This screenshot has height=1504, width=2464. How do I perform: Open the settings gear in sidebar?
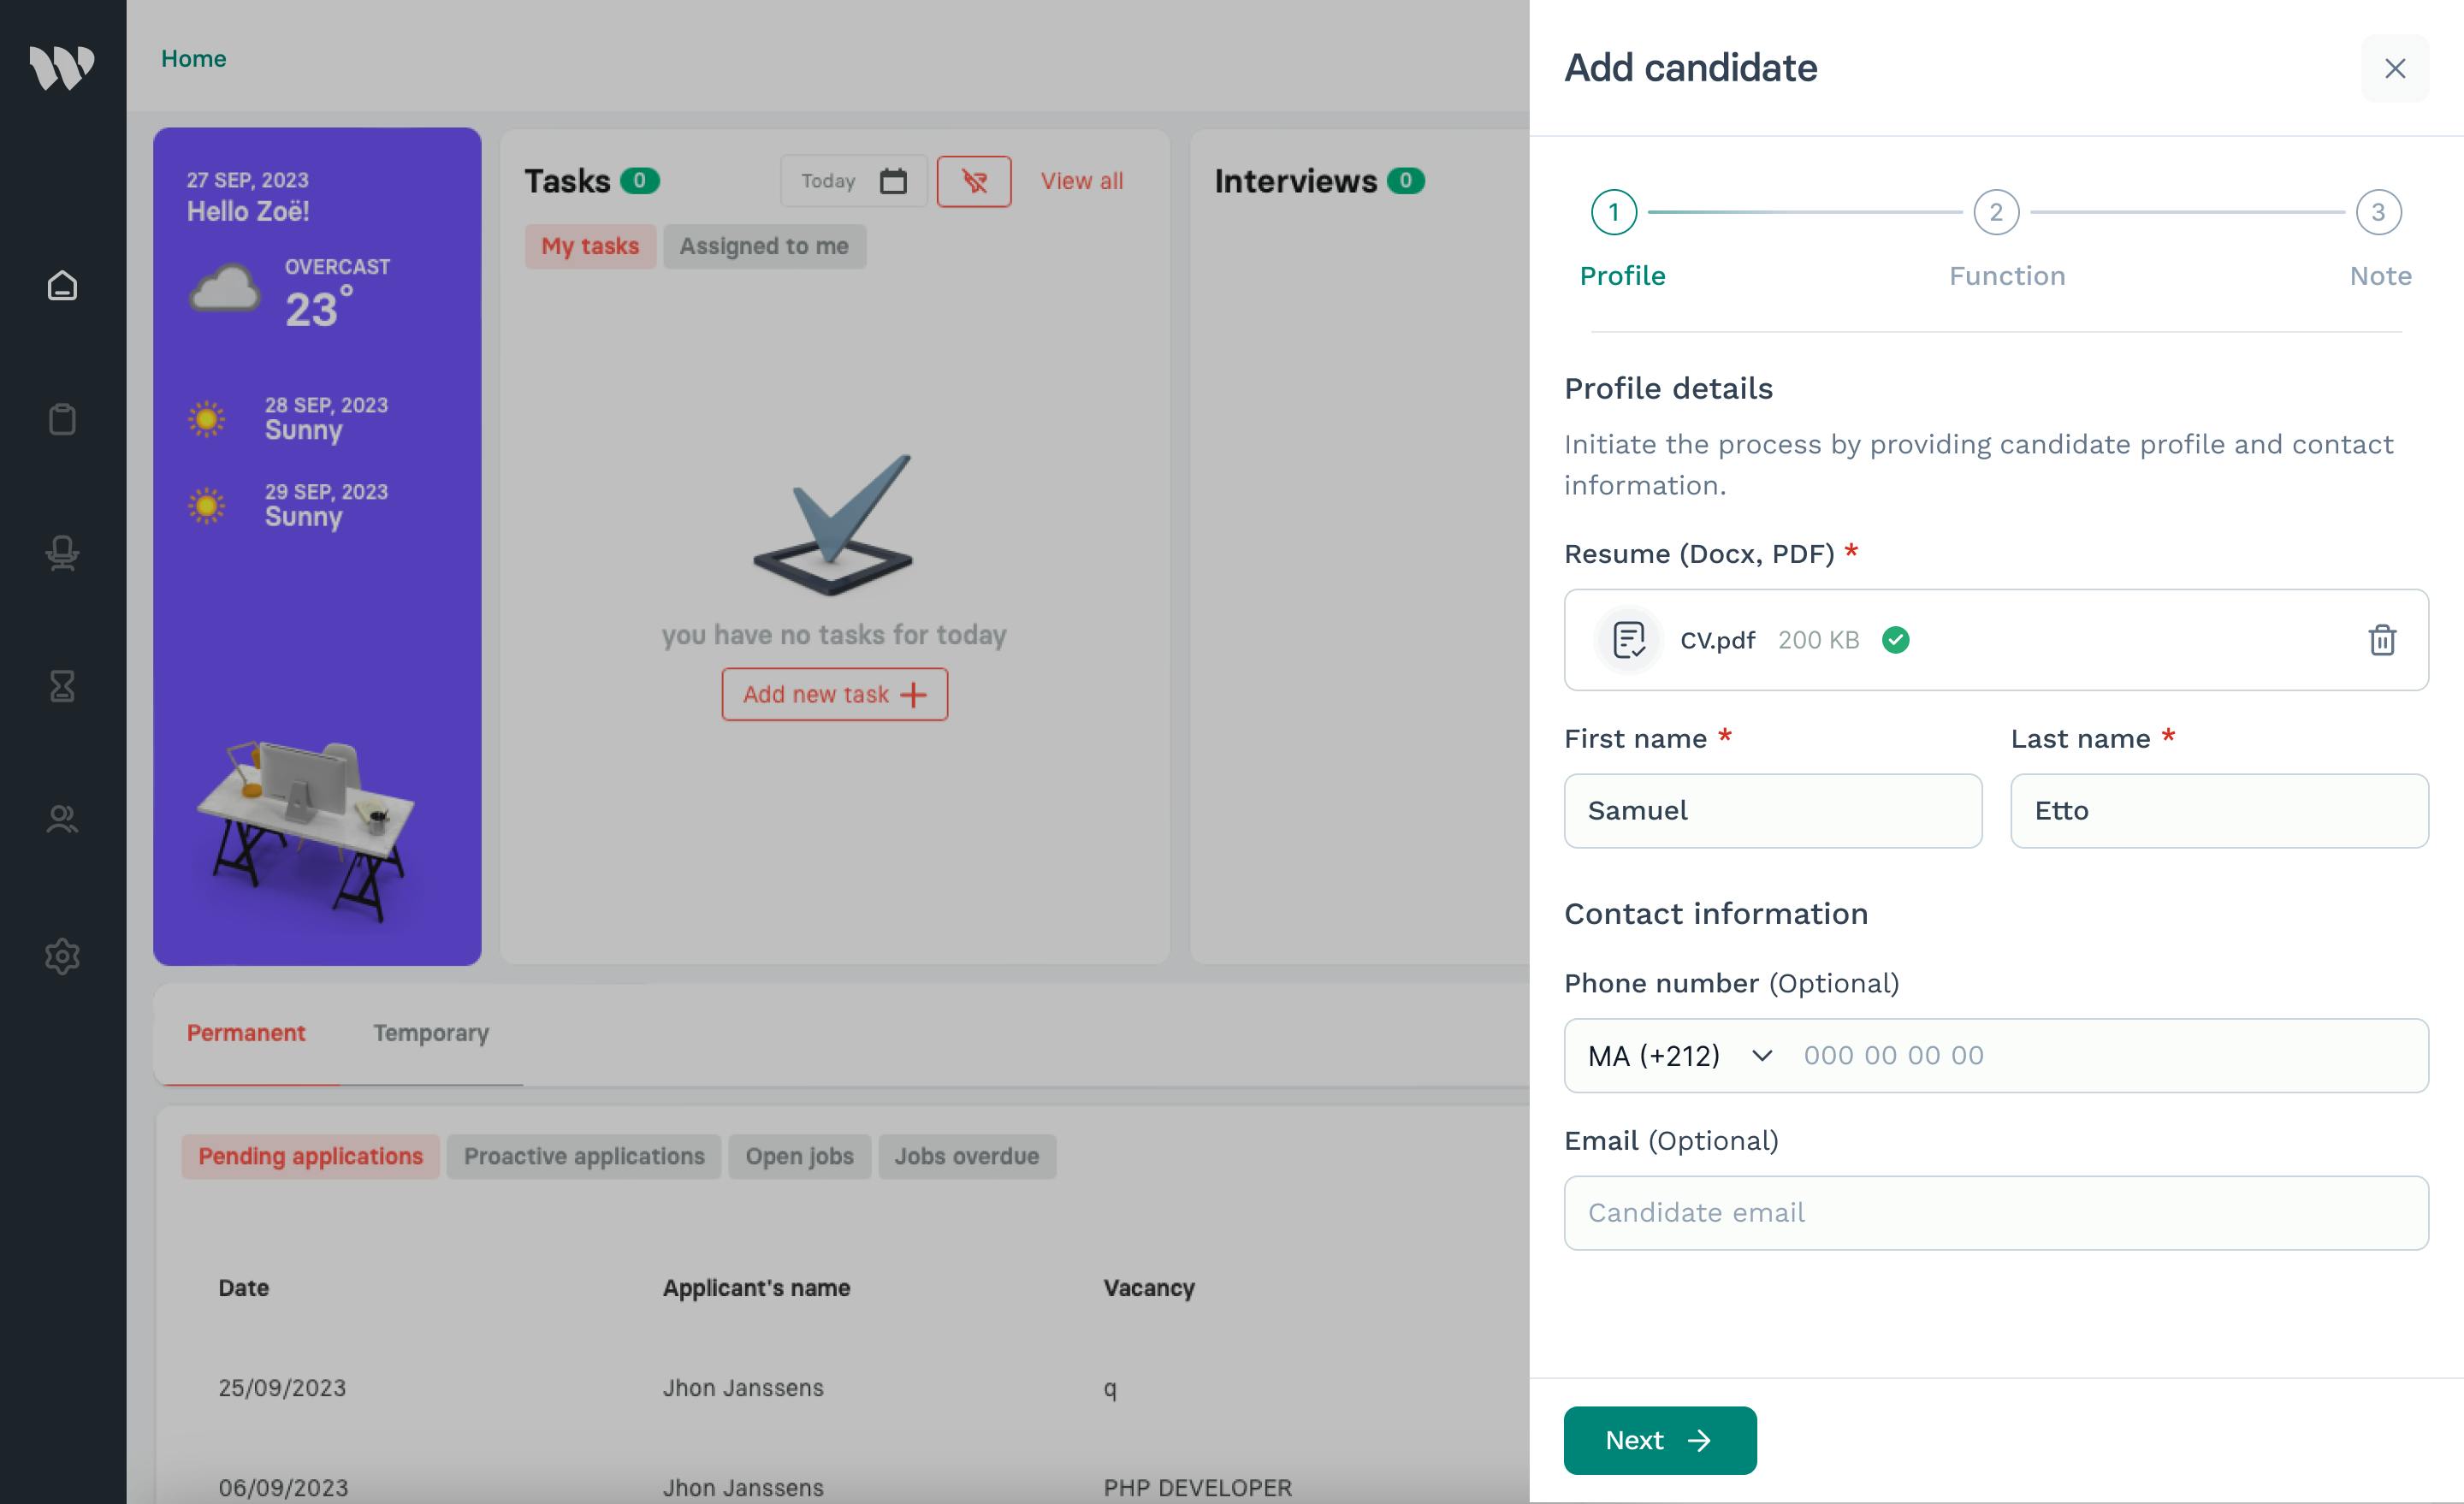[x=62, y=956]
